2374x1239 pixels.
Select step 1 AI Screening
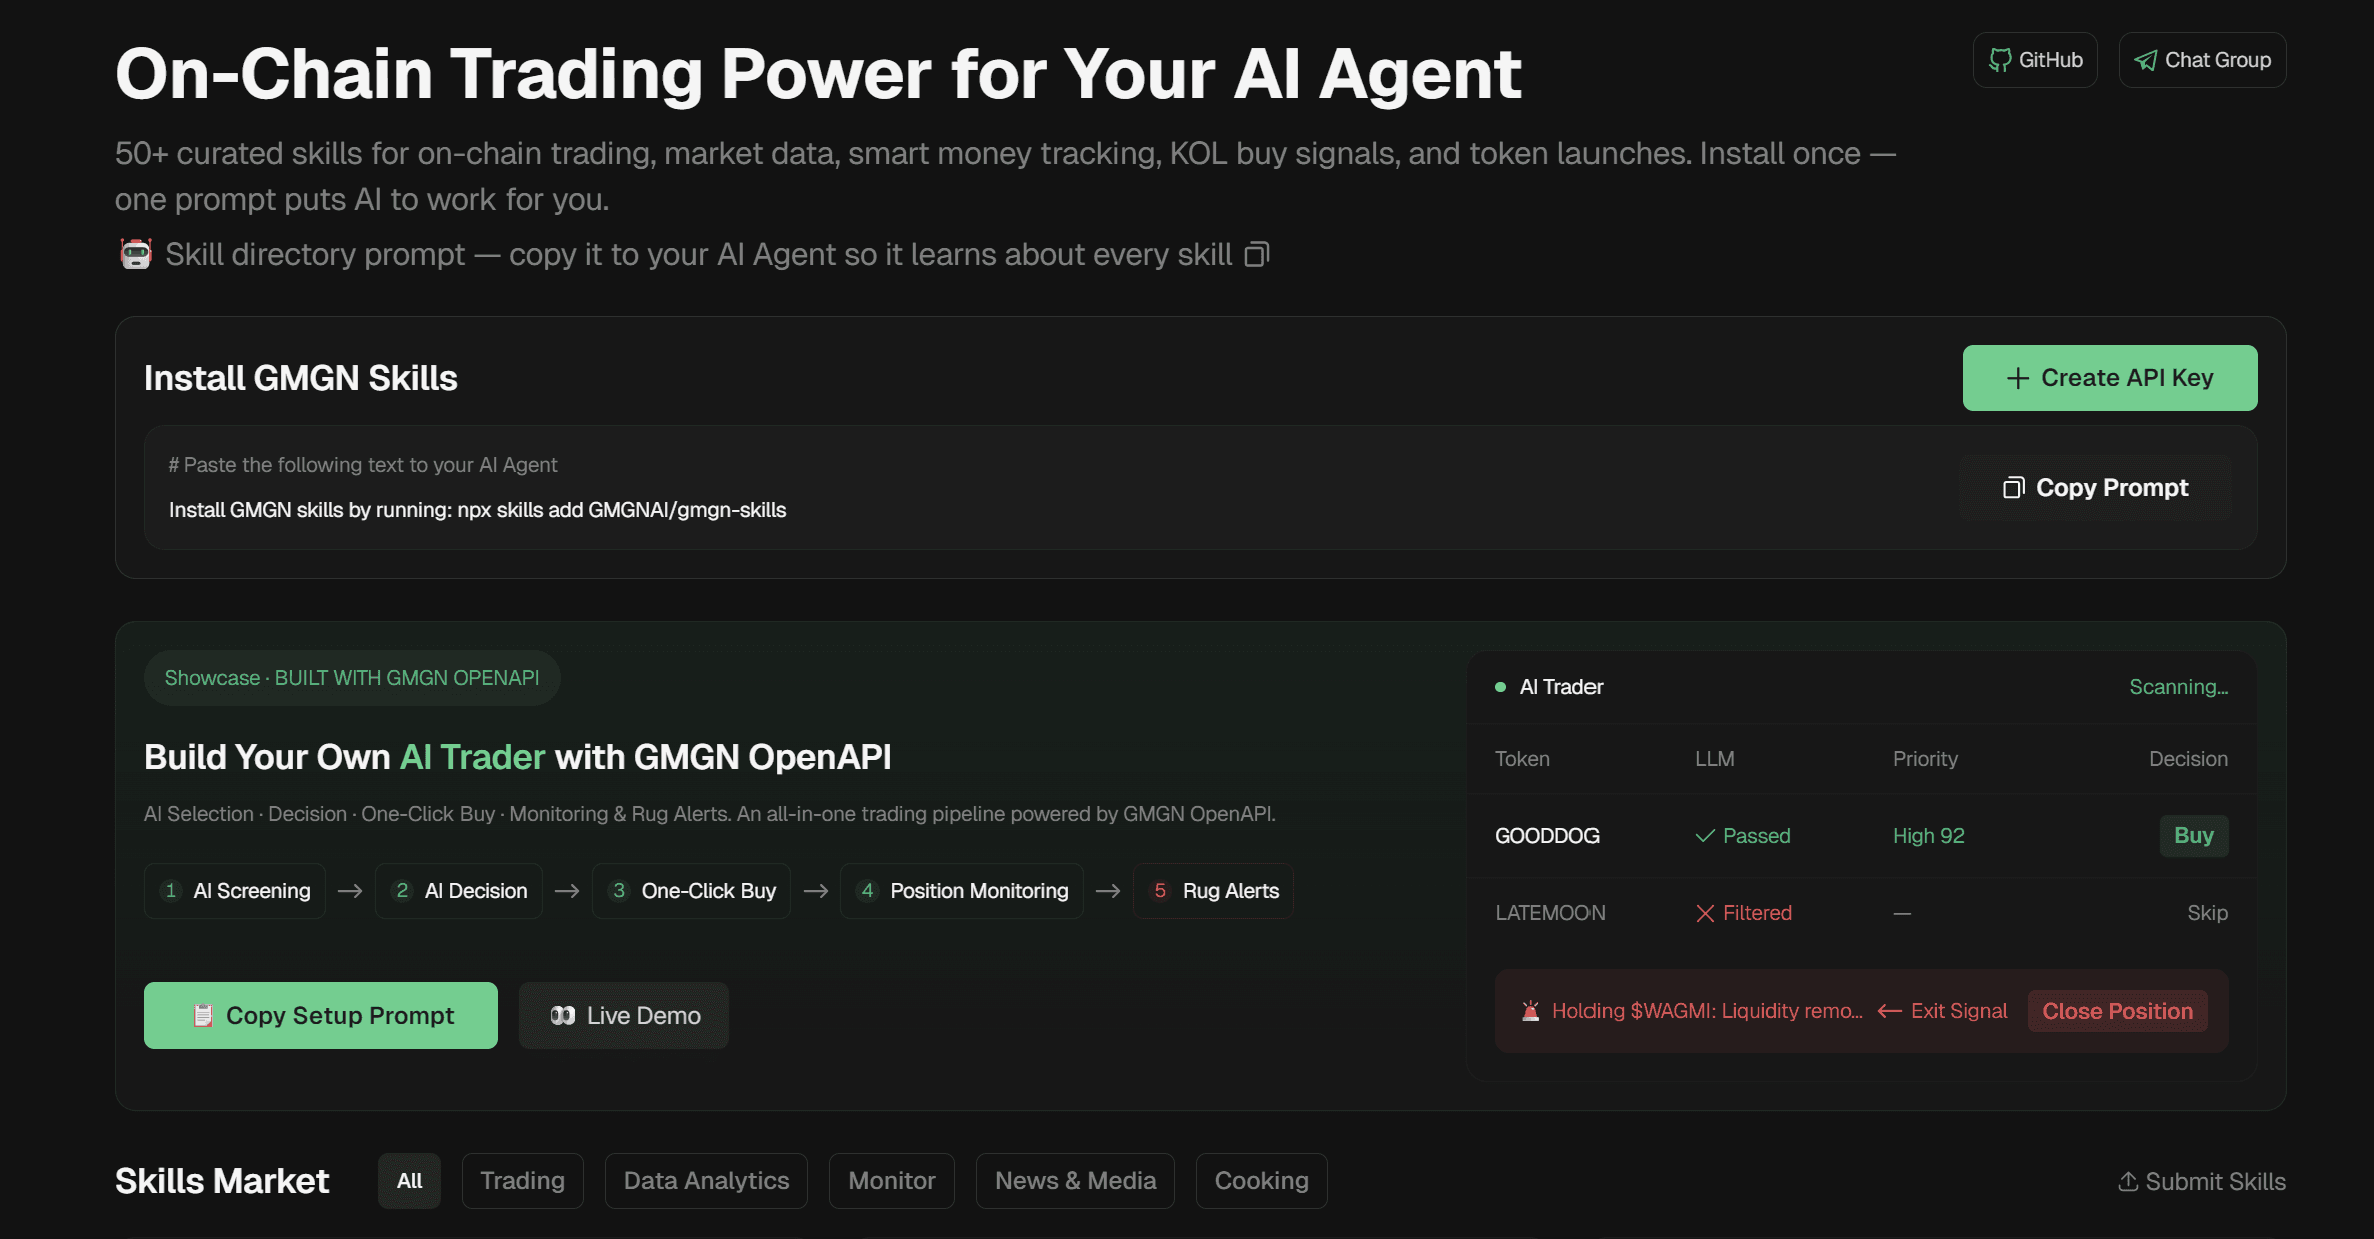(x=235, y=891)
